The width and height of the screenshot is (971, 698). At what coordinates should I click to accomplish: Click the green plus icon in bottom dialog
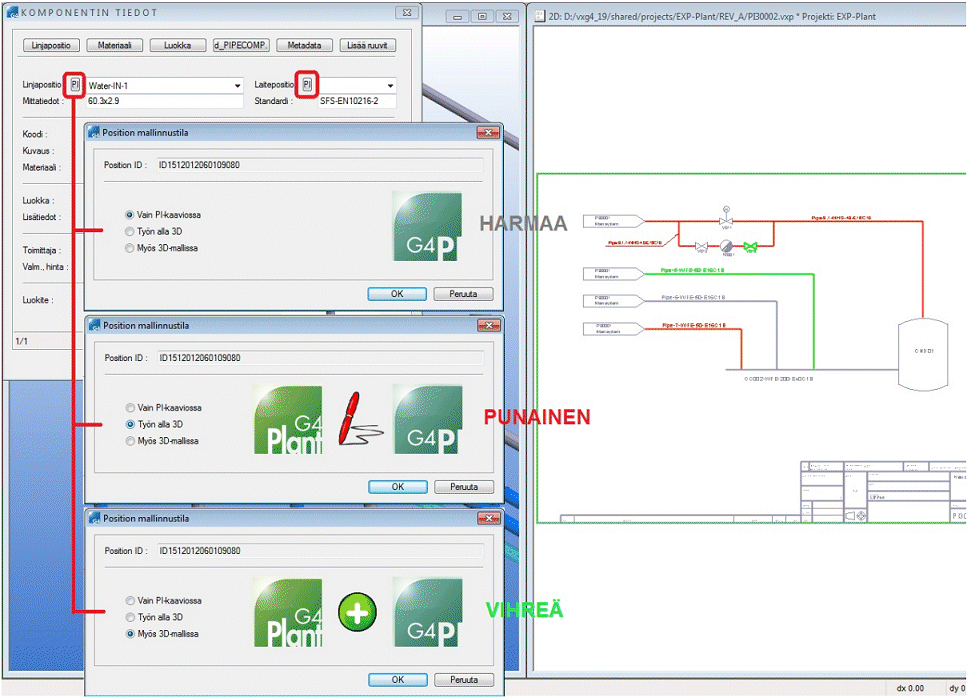coord(357,613)
